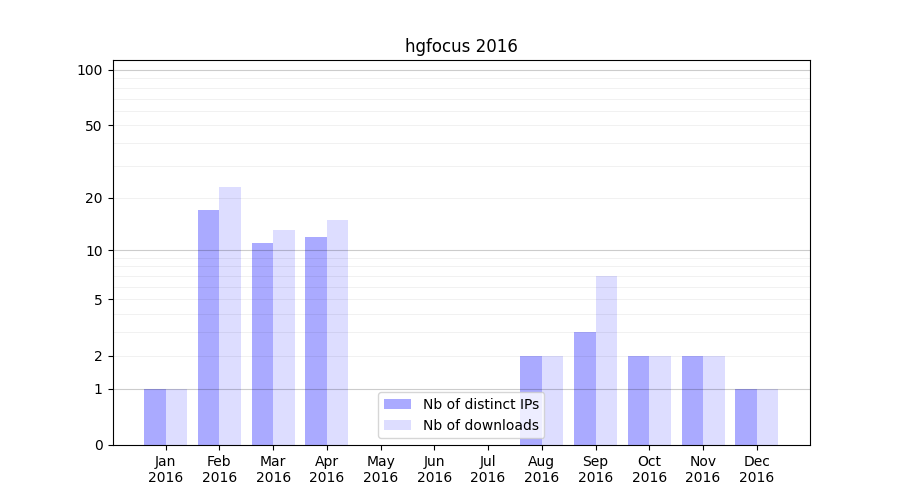This screenshot has width=900, height=500.
Task: Click the 'Nb of downloads' legend swatch
Action: [x=397, y=425]
